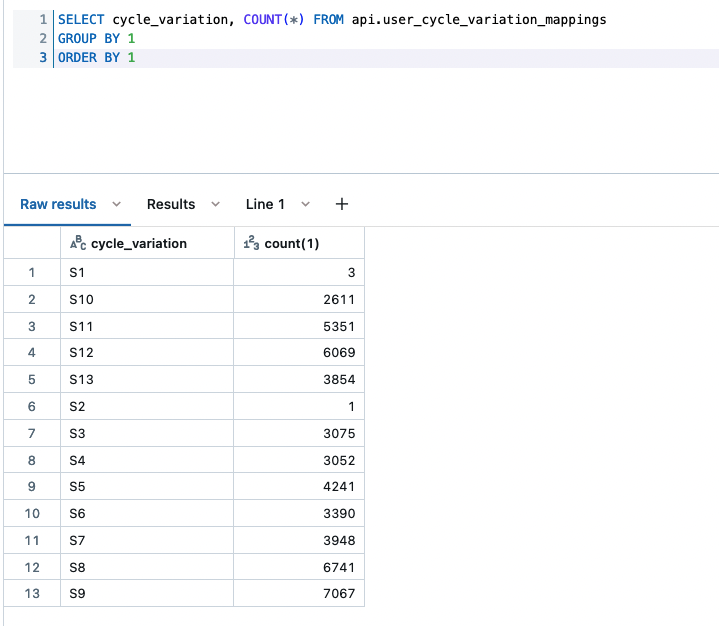Select the S10 cell
This screenshot has width=719, height=626.
point(147,299)
